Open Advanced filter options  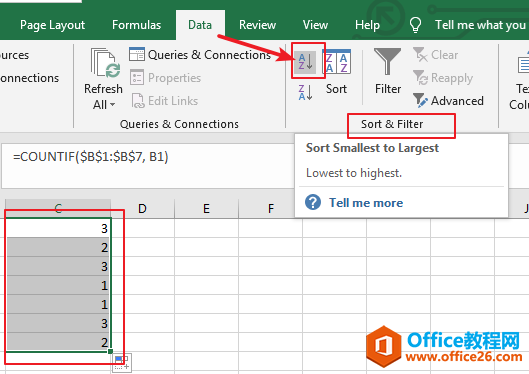click(x=448, y=101)
